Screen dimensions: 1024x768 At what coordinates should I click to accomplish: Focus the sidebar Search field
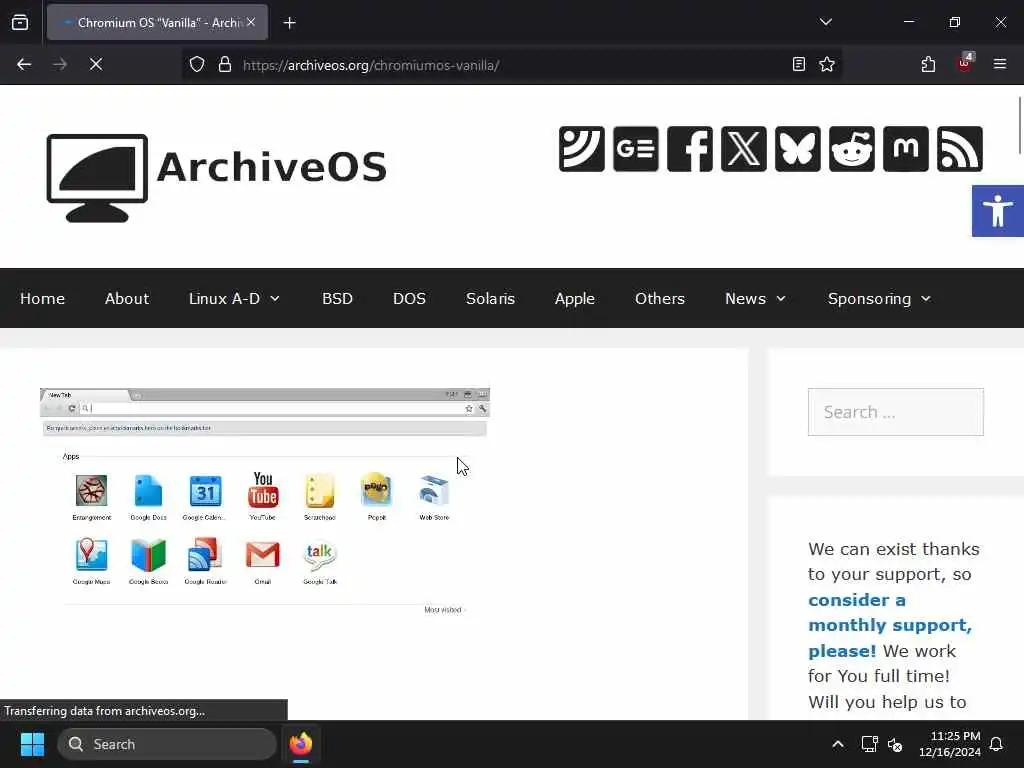(x=895, y=412)
